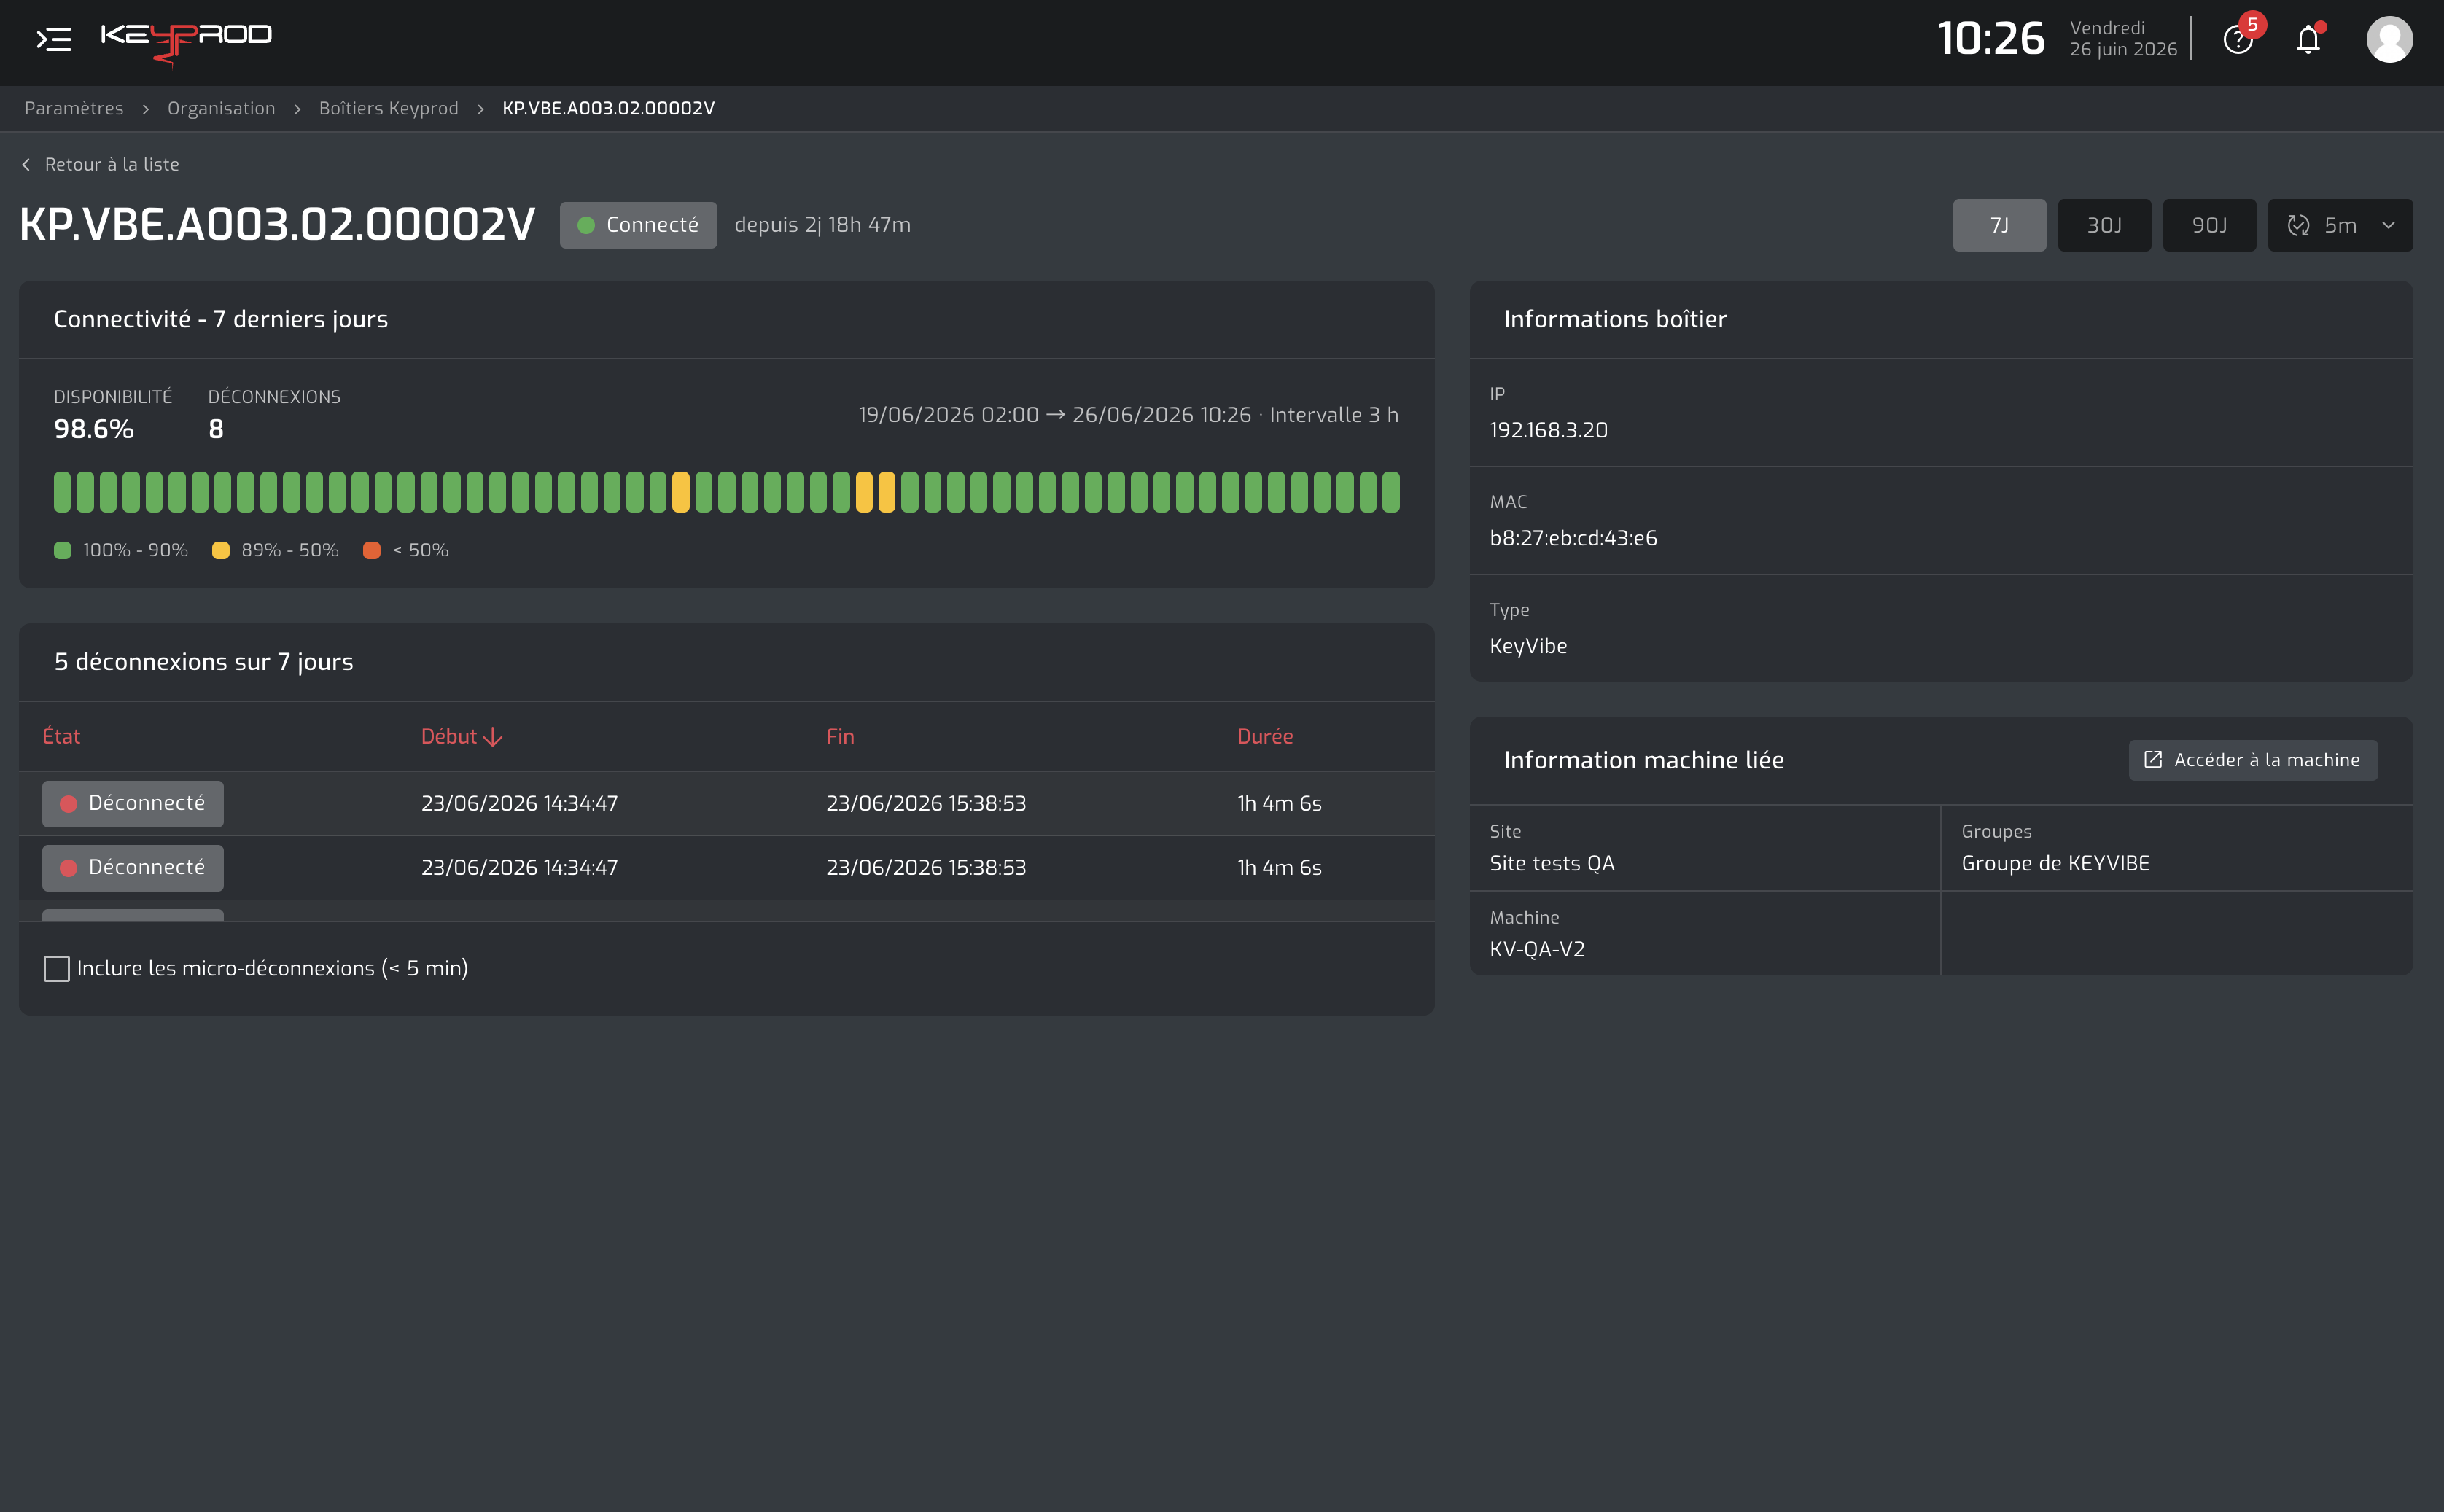The height and width of the screenshot is (1512, 2444).
Task: Click the device title KP.VBE.A003.02.00002V heading
Action: (x=277, y=224)
